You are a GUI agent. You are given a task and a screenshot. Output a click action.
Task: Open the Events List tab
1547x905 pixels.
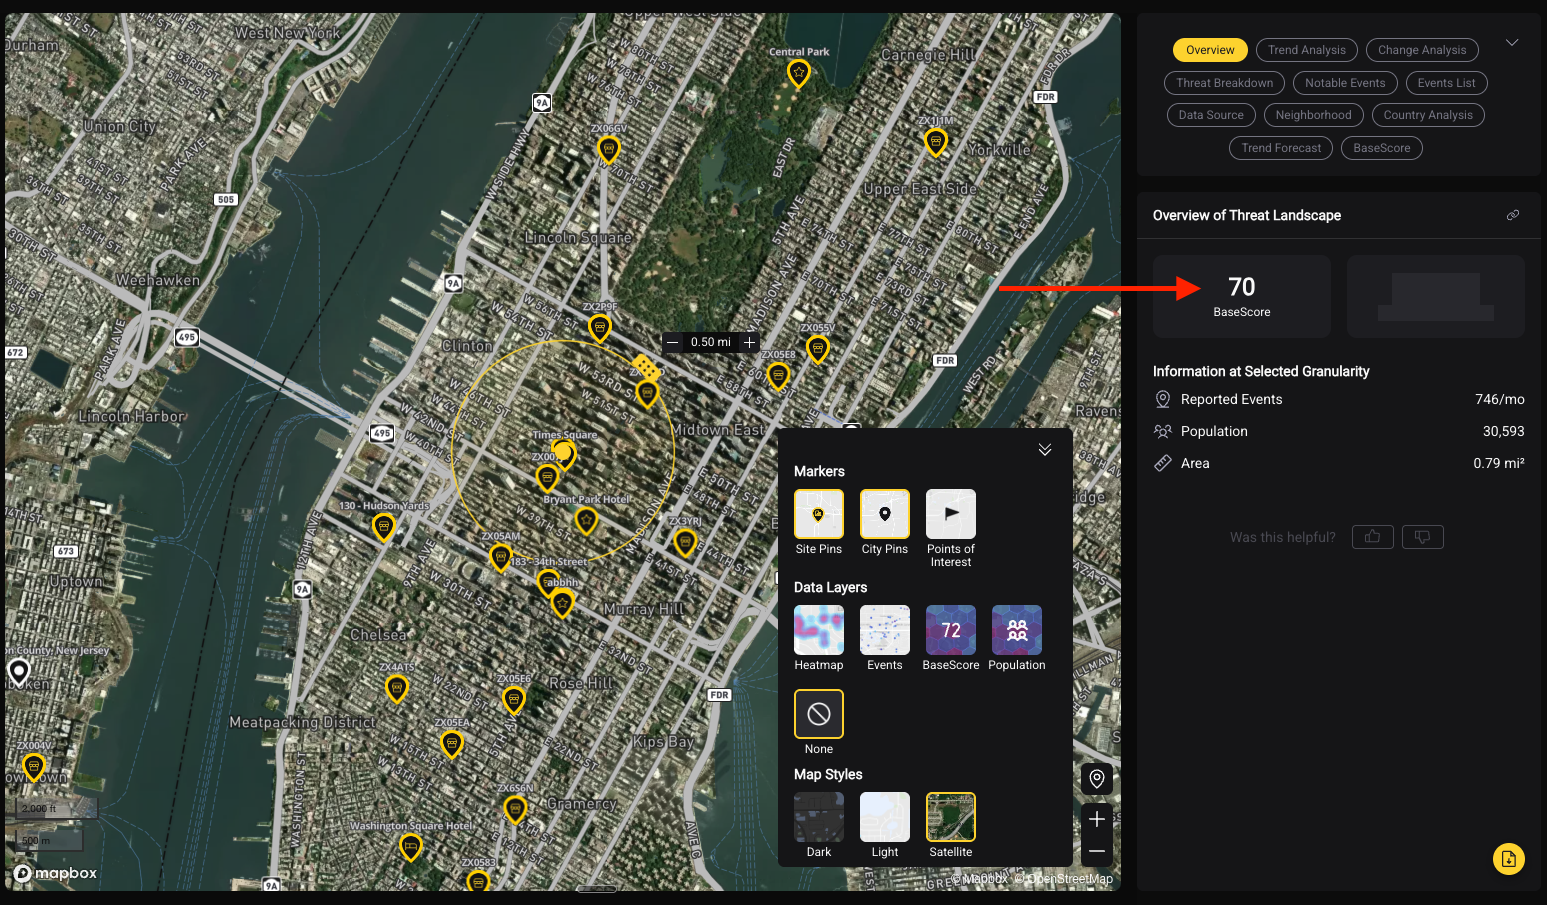tap(1446, 83)
